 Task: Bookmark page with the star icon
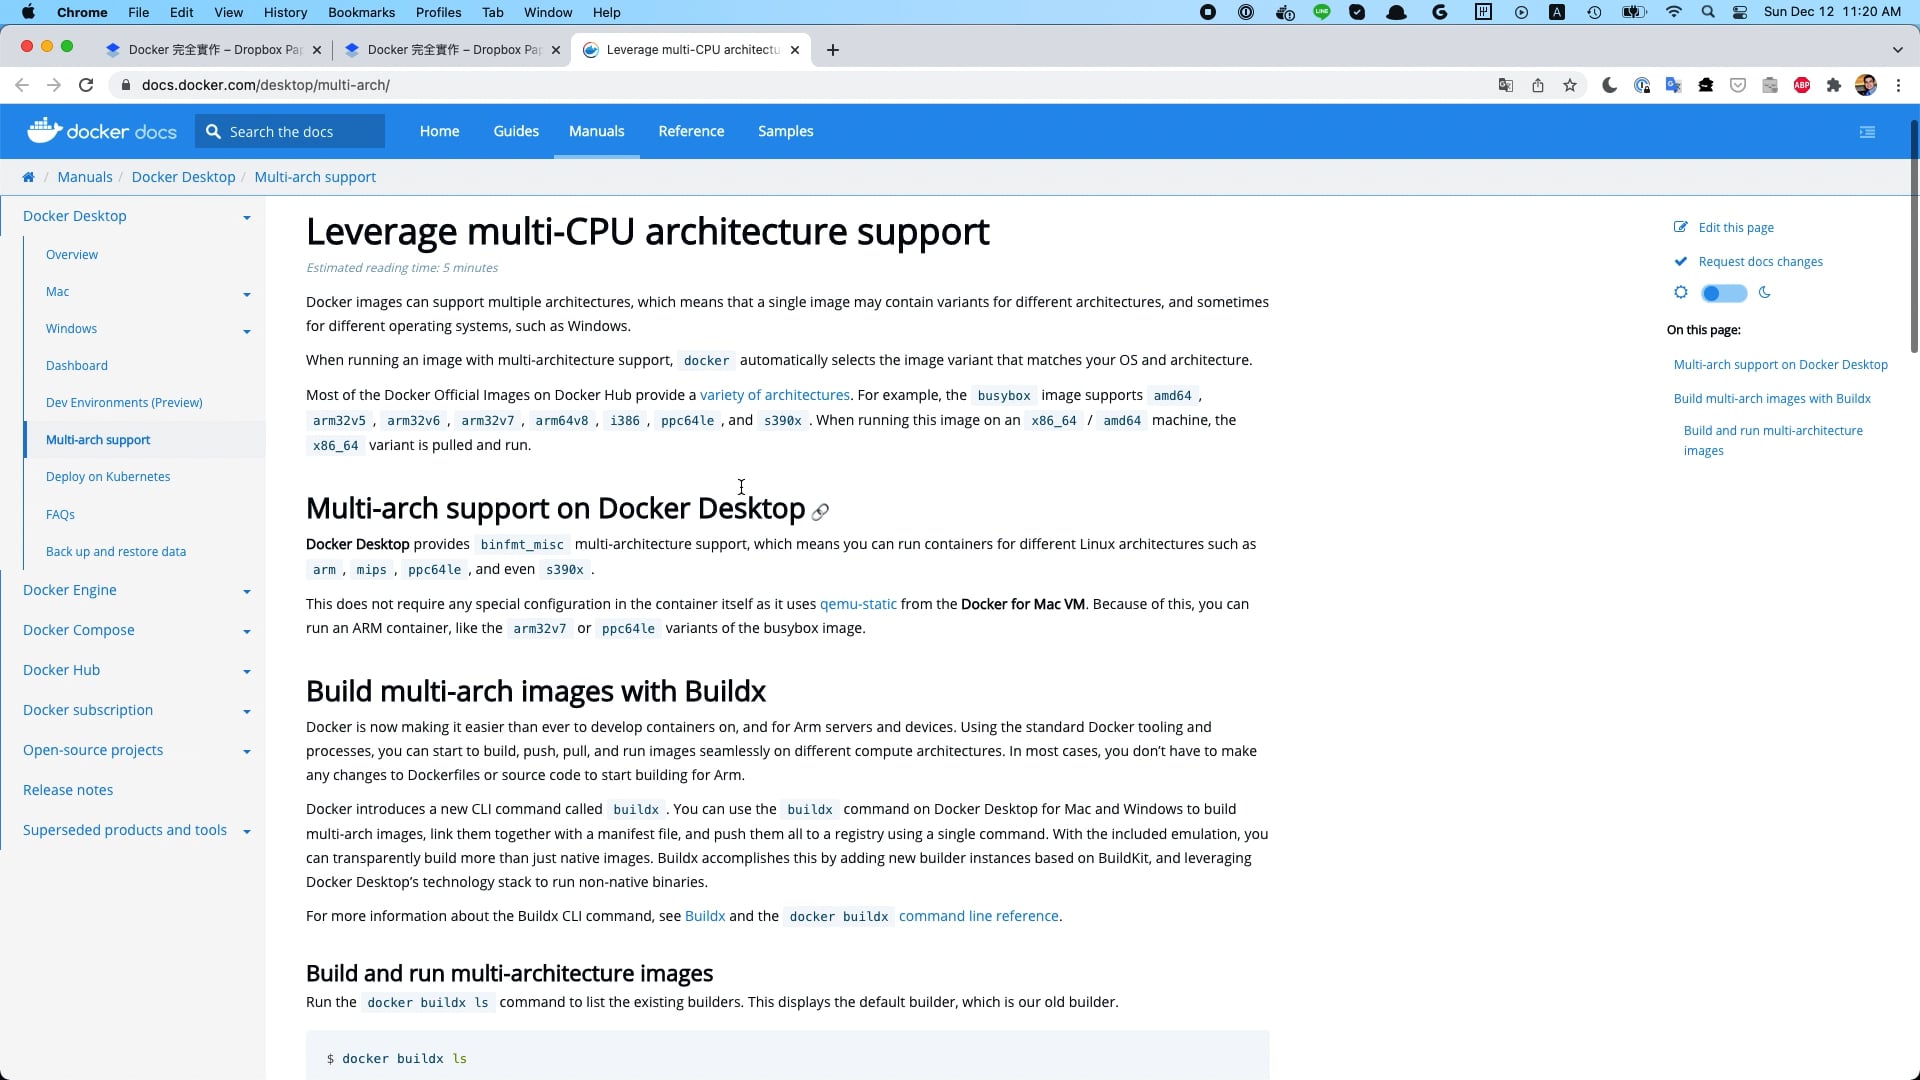coord(1570,85)
